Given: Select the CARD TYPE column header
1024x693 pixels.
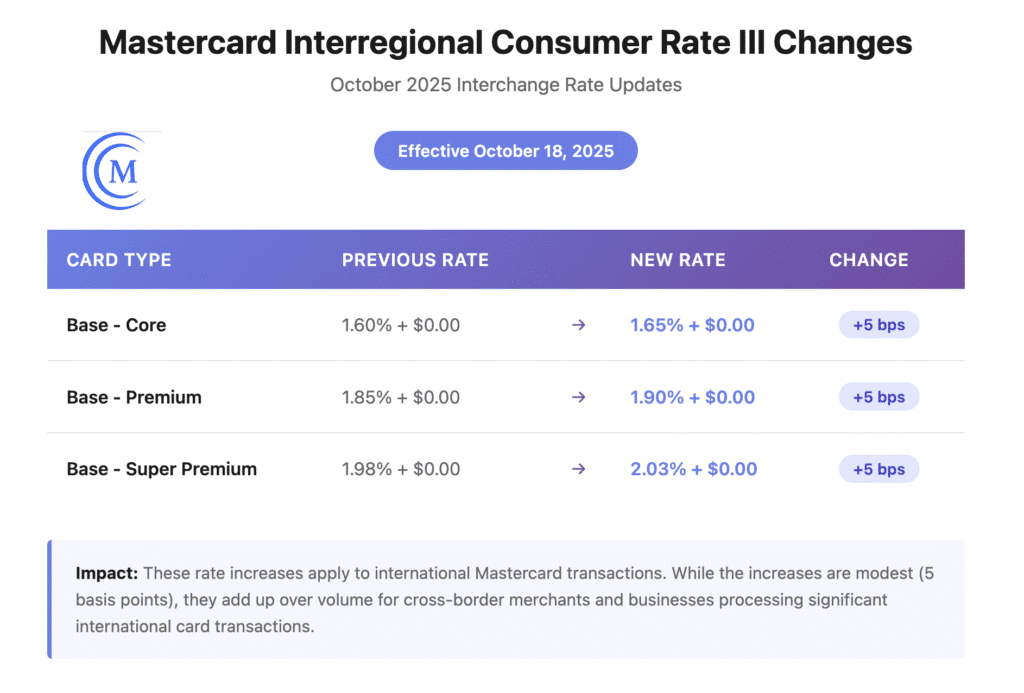Looking at the screenshot, I should 119,260.
